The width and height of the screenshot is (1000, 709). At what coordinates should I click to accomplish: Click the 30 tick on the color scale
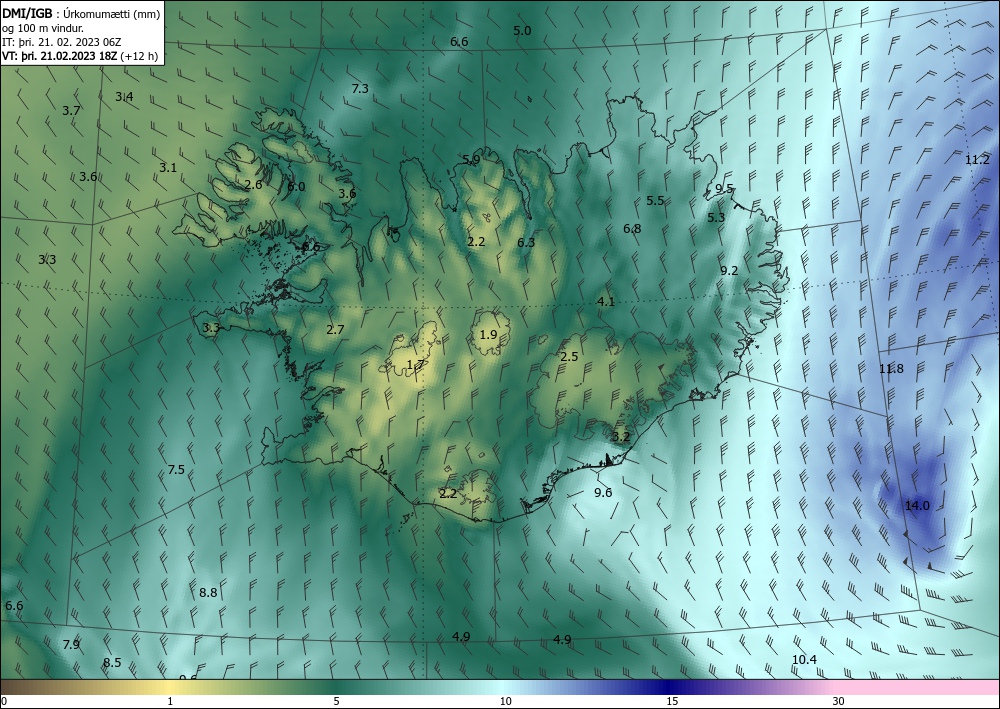(838, 701)
